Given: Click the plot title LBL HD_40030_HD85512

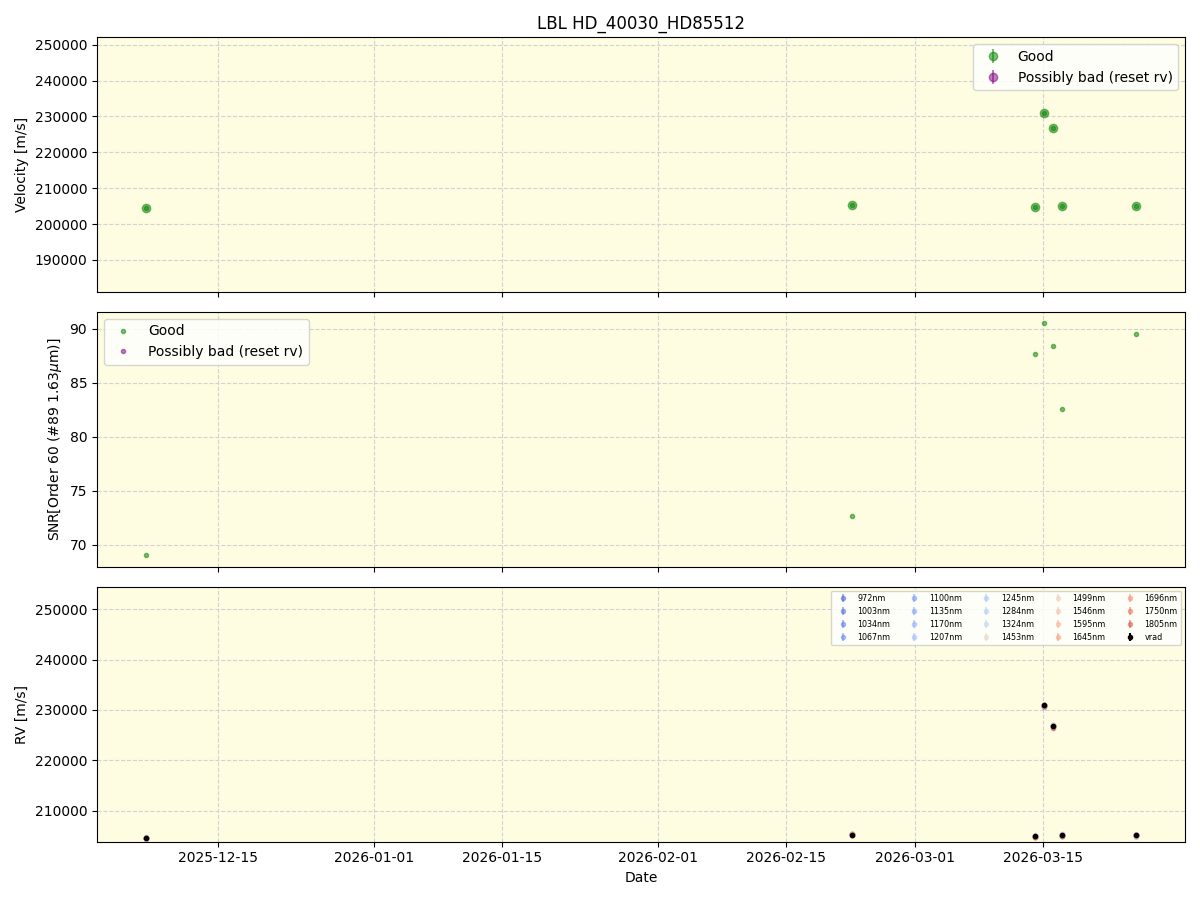Looking at the screenshot, I should point(640,23).
